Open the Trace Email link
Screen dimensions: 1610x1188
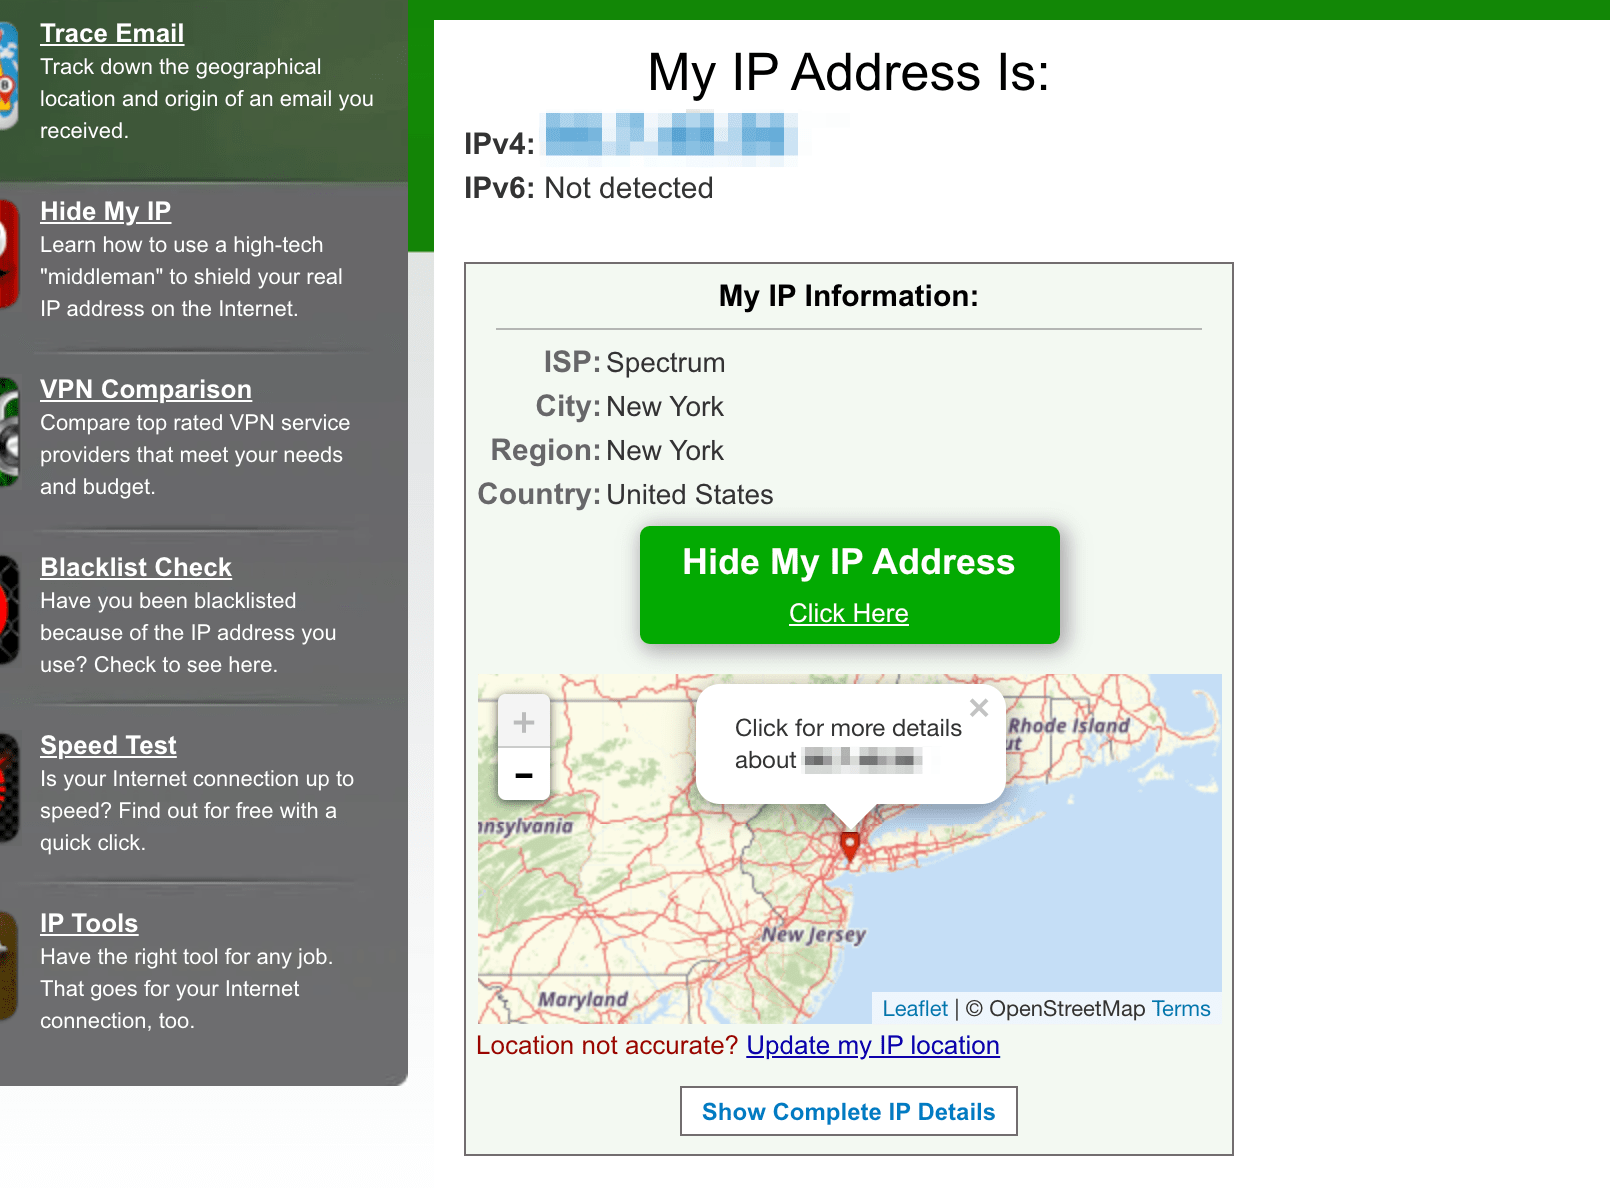(x=112, y=33)
